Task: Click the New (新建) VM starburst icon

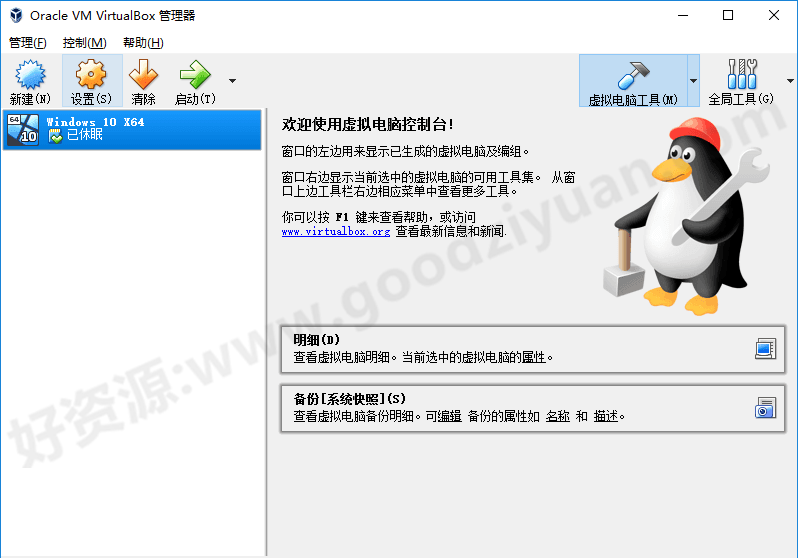Action: click(30, 74)
